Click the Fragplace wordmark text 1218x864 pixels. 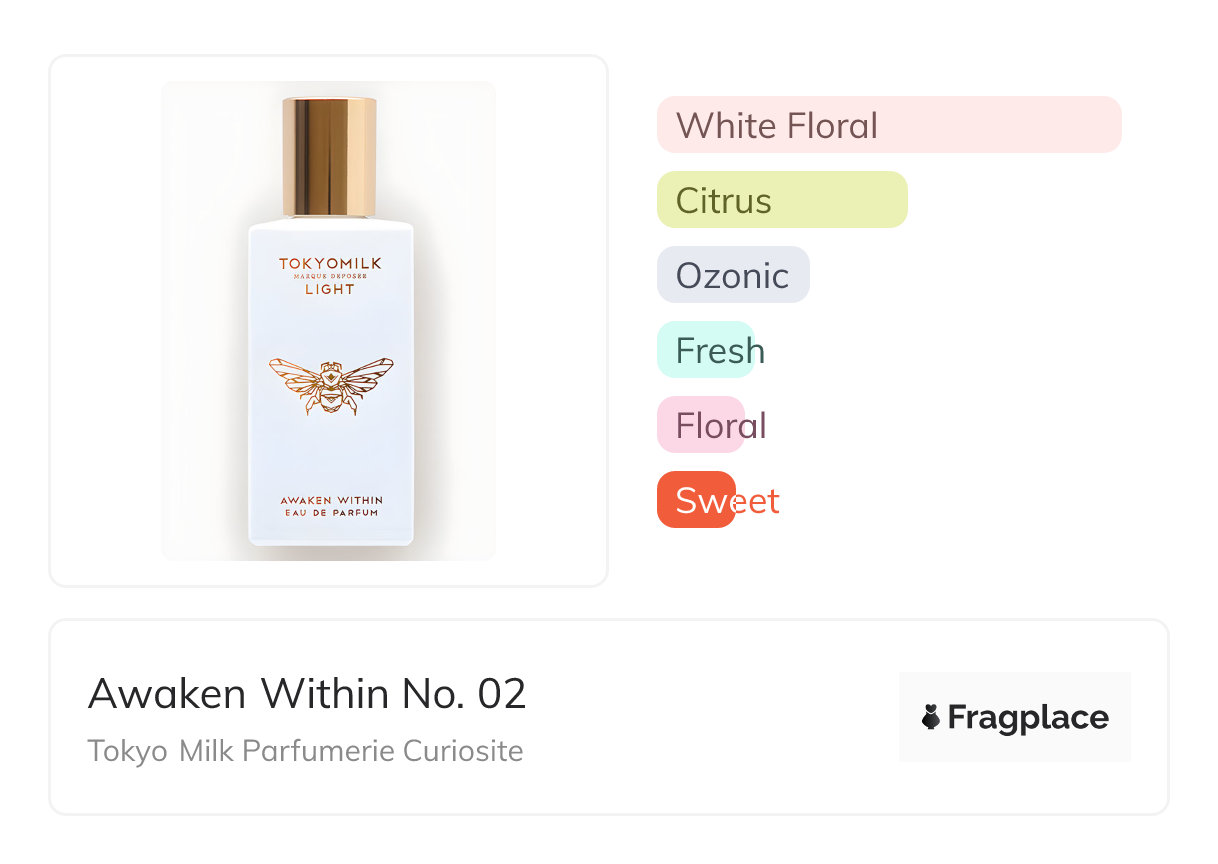pos(1028,717)
